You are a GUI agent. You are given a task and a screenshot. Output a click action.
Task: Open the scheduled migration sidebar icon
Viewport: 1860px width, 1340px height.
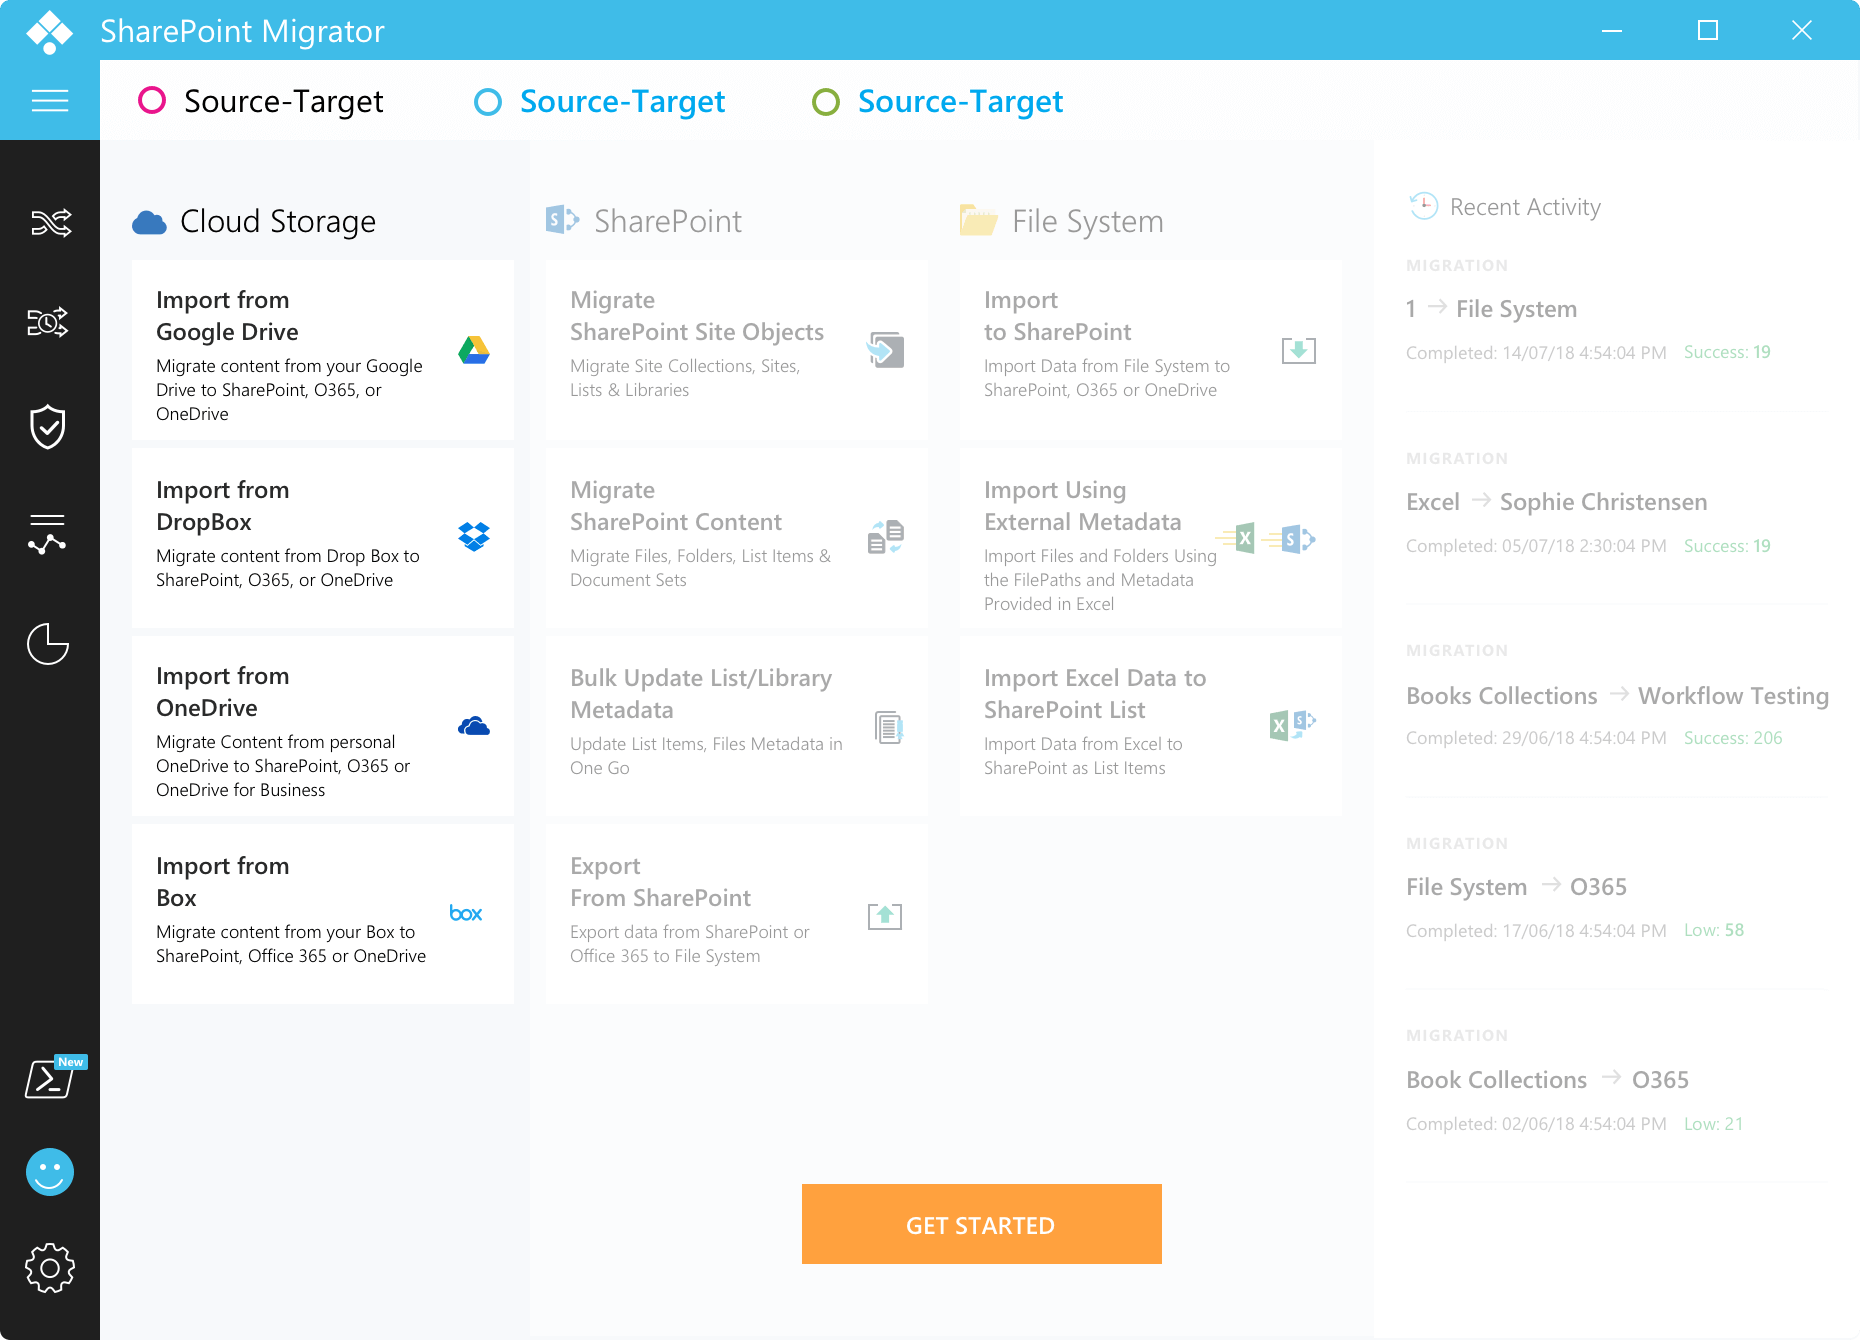point(48,322)
